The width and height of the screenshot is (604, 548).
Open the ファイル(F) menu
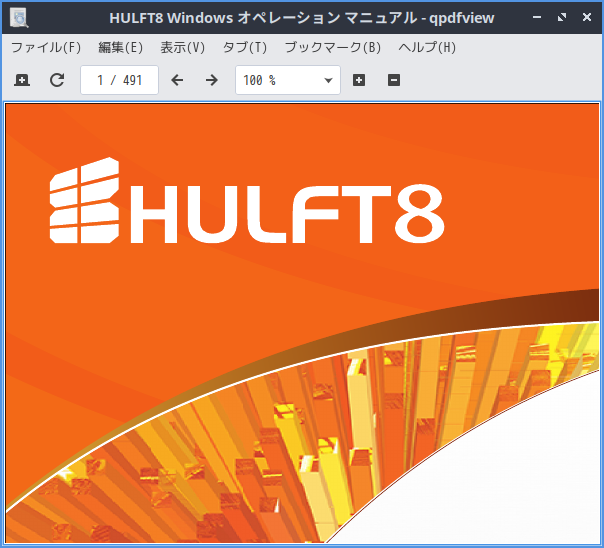pos(46,47)
